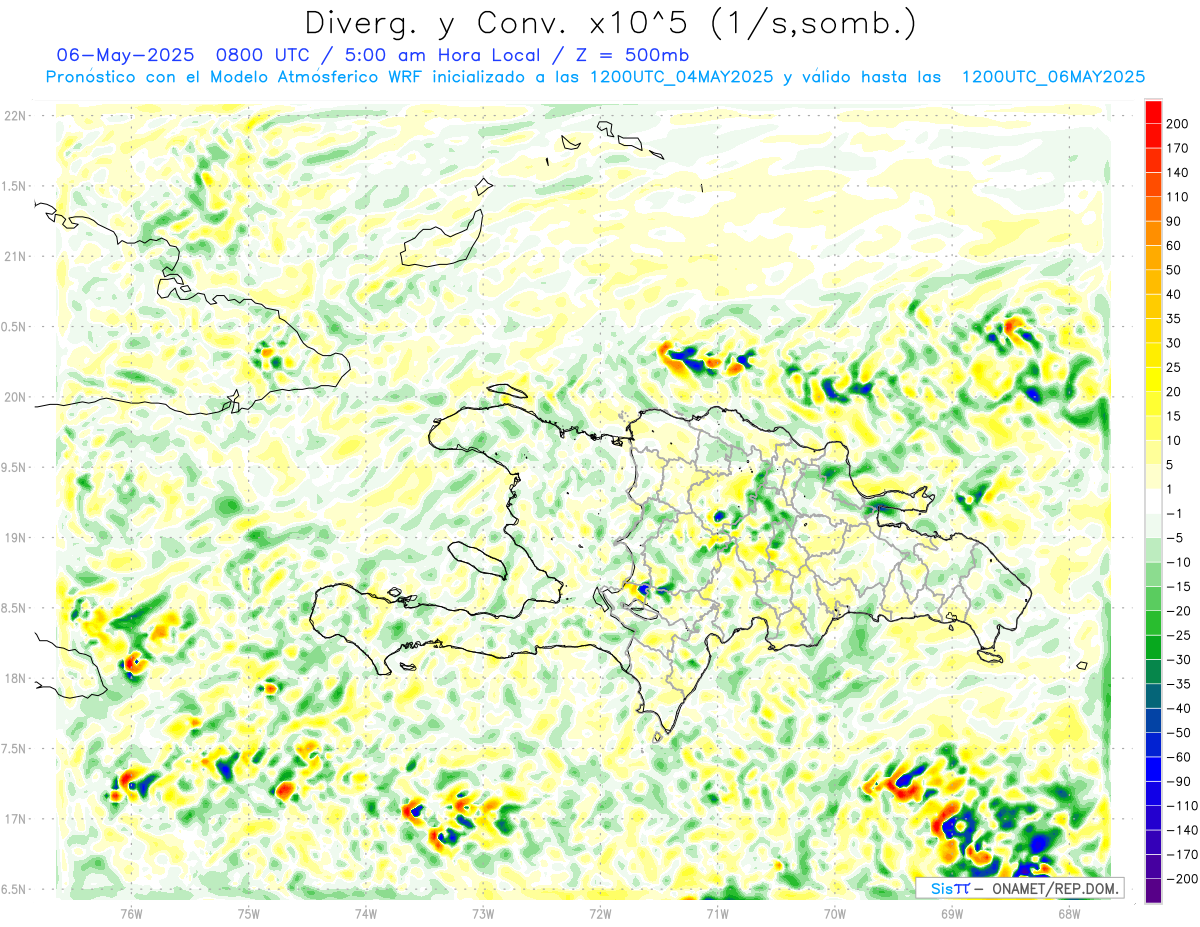Click the "-90" colorbar value
The height and width of the screenshot is (927, 1200).
[1179, 781]
